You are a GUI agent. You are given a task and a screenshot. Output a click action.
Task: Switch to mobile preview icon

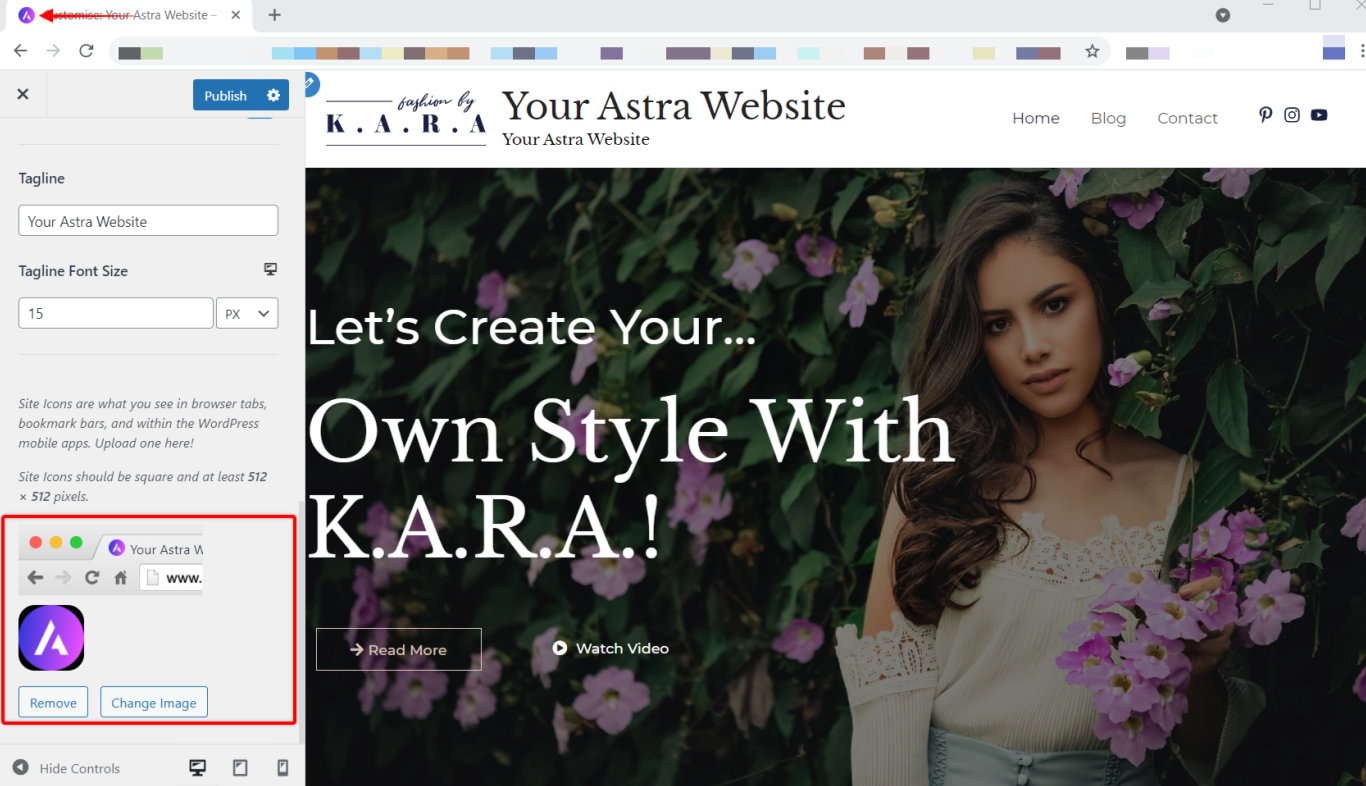pos(283,768)
